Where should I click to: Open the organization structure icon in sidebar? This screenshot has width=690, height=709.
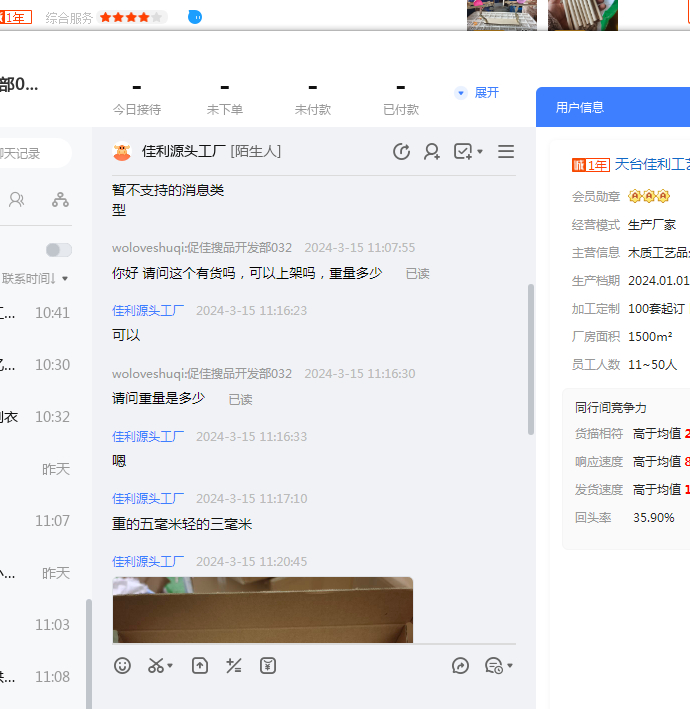tap(61, 199)
